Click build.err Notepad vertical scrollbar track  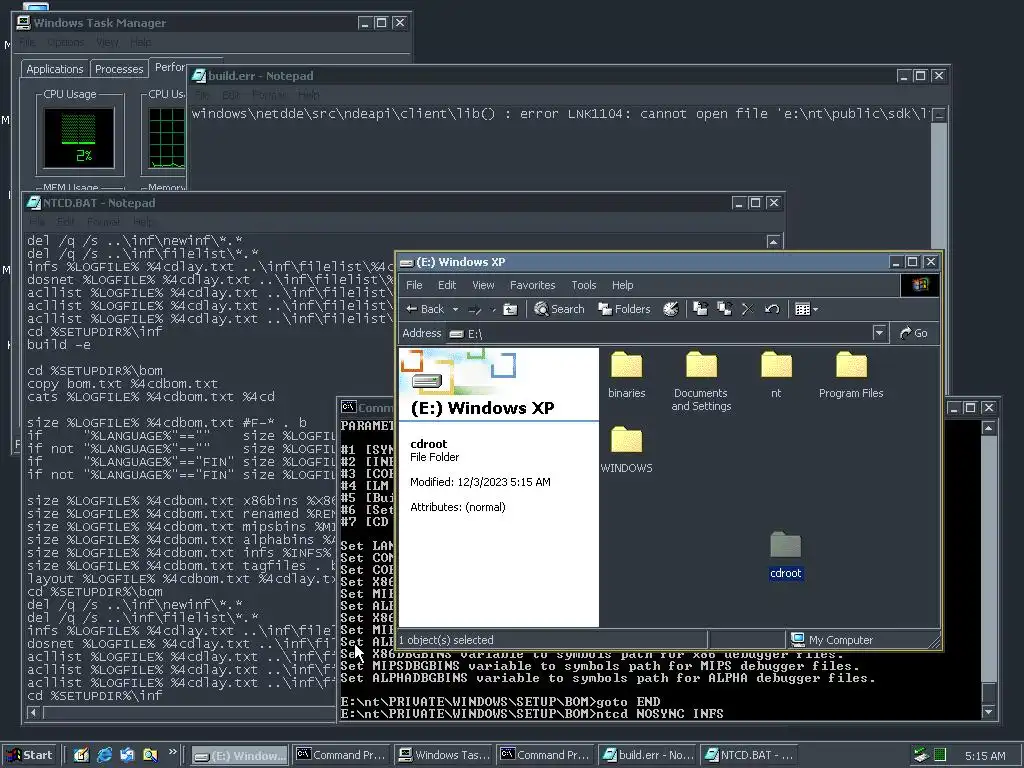tap(938, 186)
